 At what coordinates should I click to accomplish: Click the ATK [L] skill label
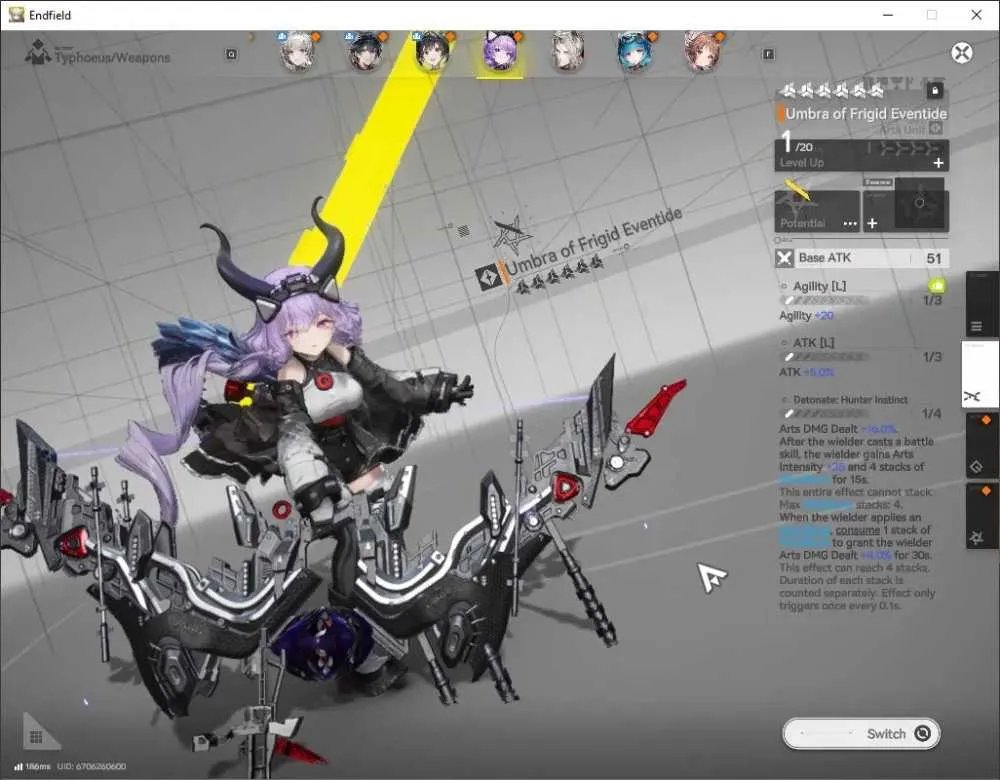click(813, 342)
